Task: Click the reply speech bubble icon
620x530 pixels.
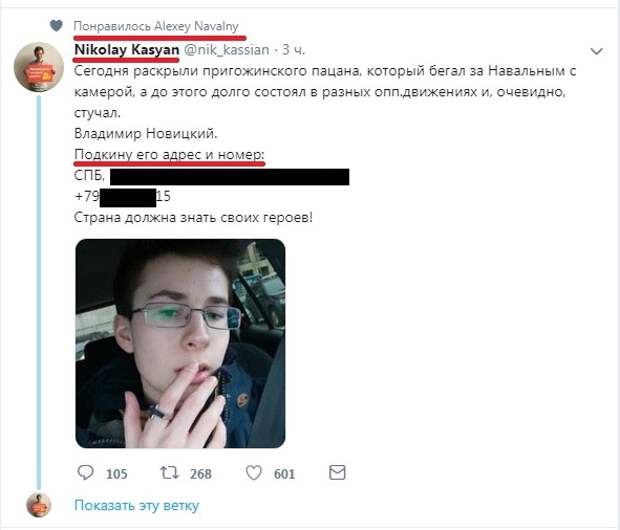Action: point(85,472)
